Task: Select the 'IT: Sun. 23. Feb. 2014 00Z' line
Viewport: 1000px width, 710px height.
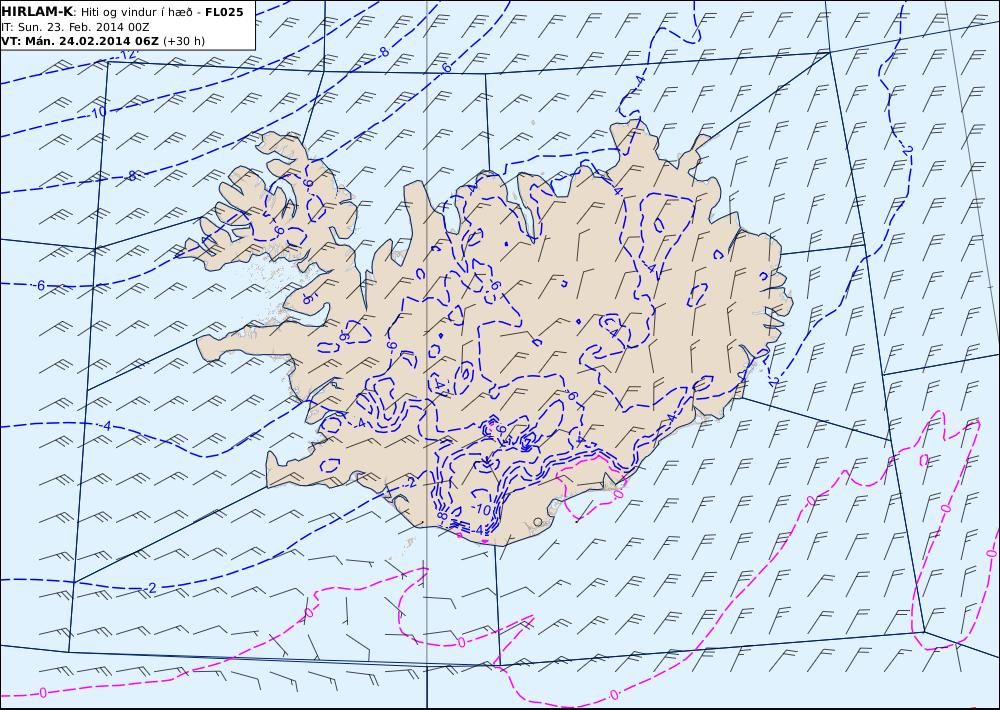Action: click(75, 27)
